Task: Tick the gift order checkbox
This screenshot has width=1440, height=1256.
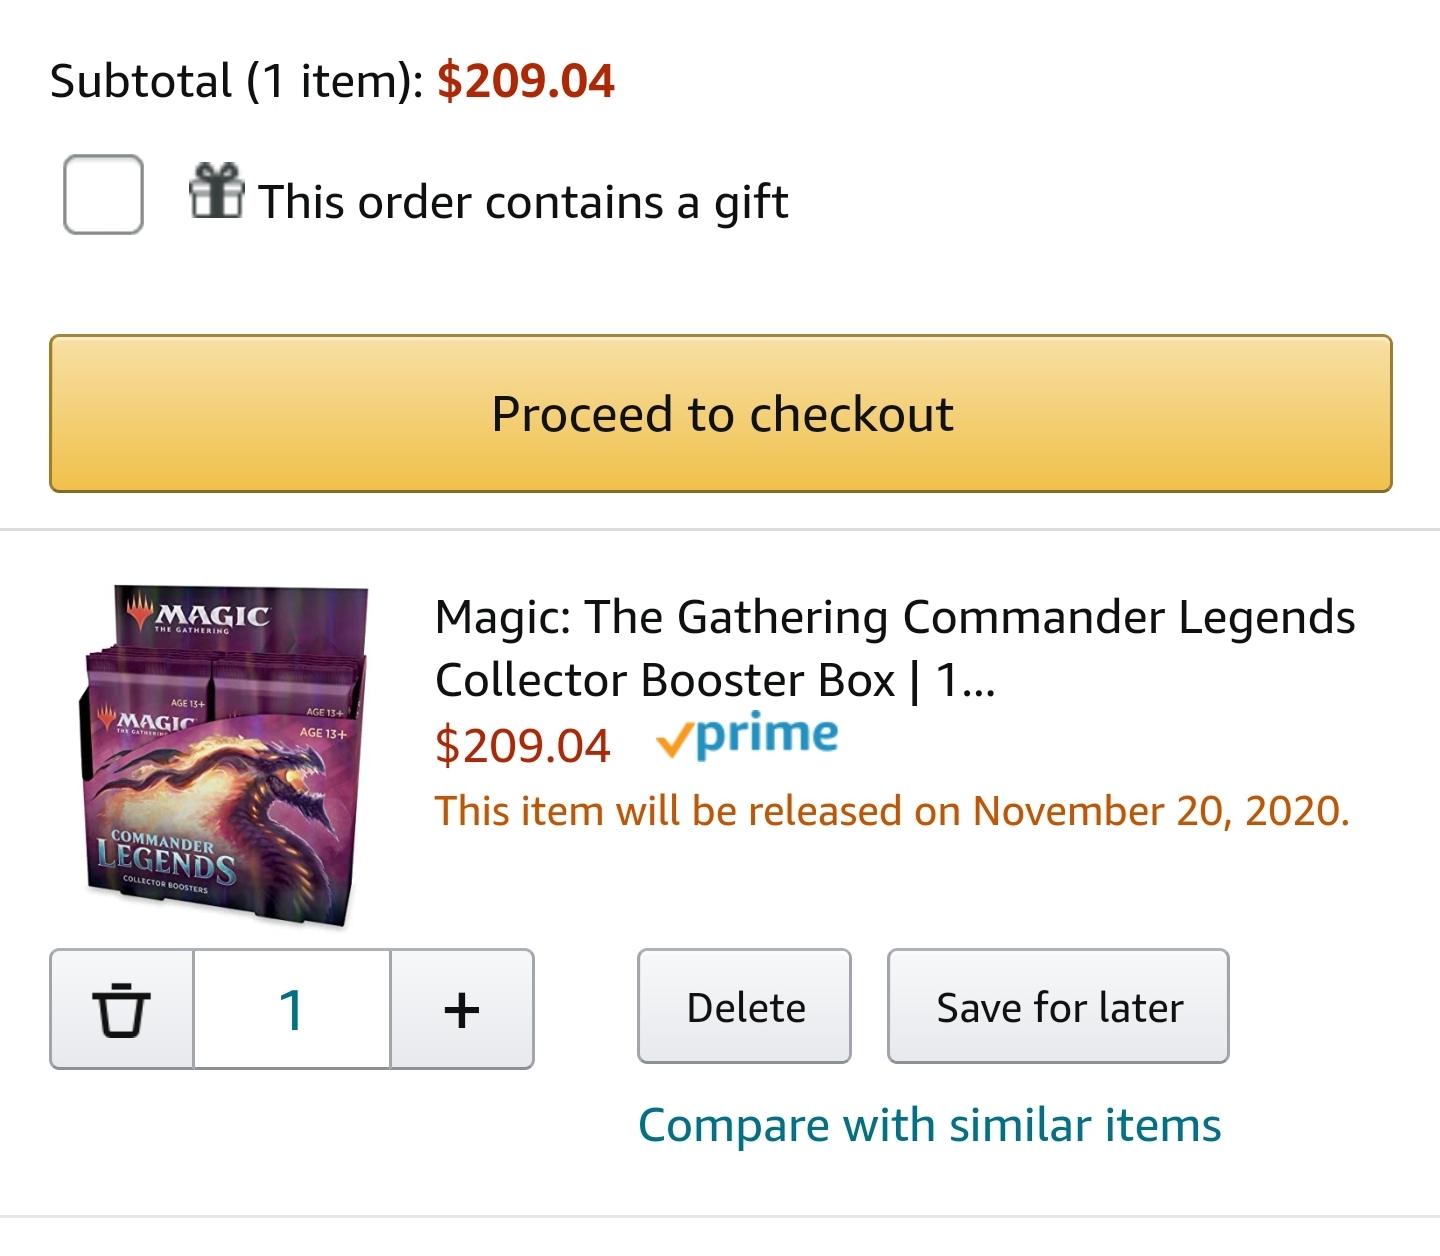Action: coord(103,195)
